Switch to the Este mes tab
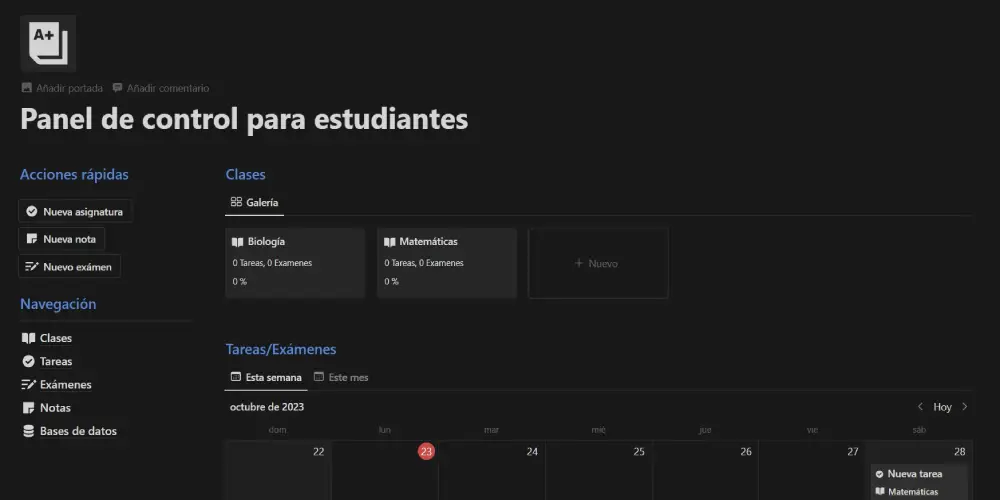1000x500 pixels. [x=341, y=377]
